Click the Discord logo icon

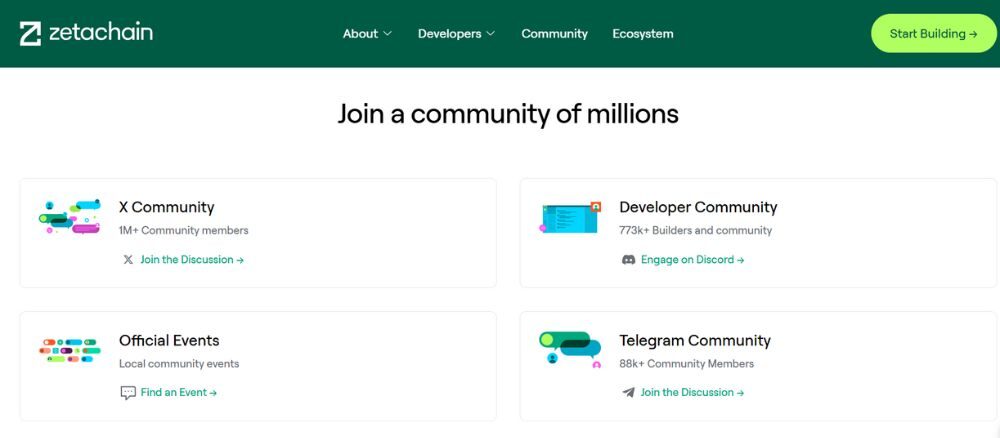coord(628,259)
